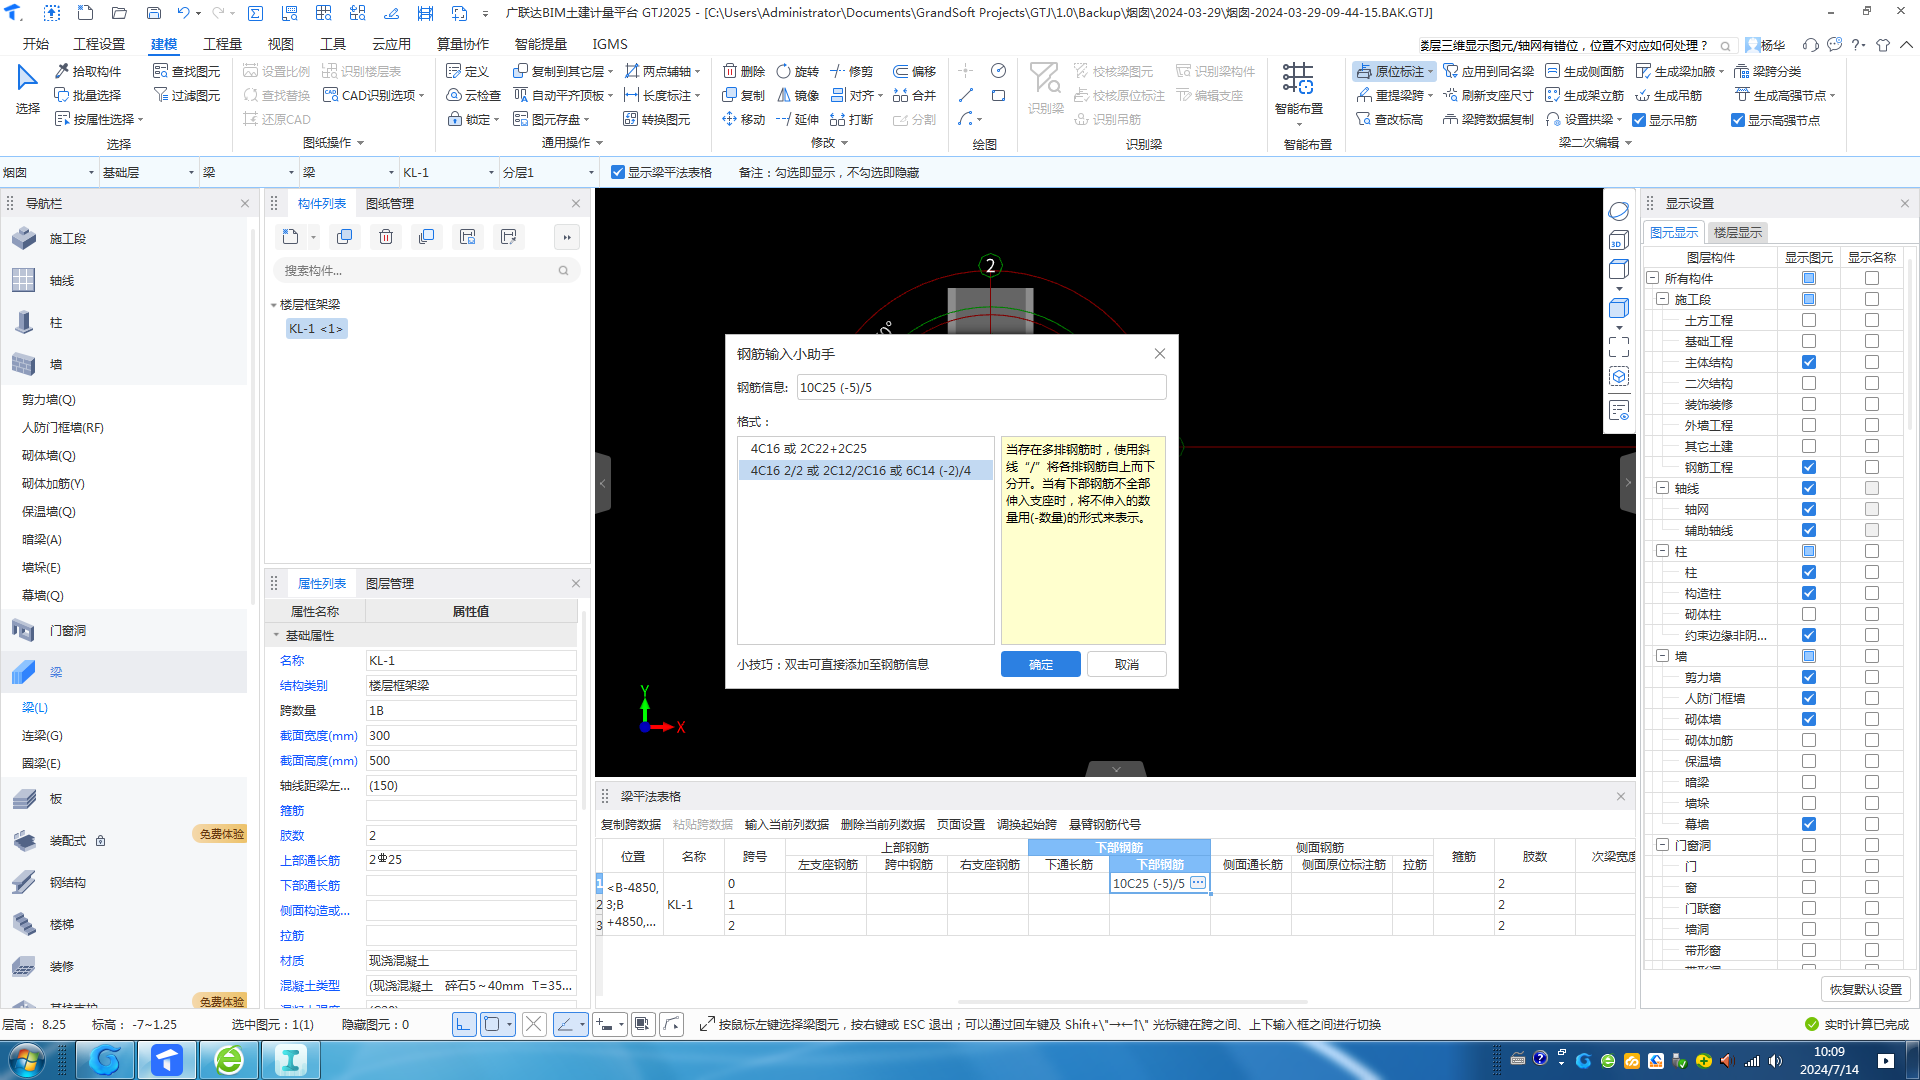Open the 梁 category in the navigation bar

coord(124,672)
